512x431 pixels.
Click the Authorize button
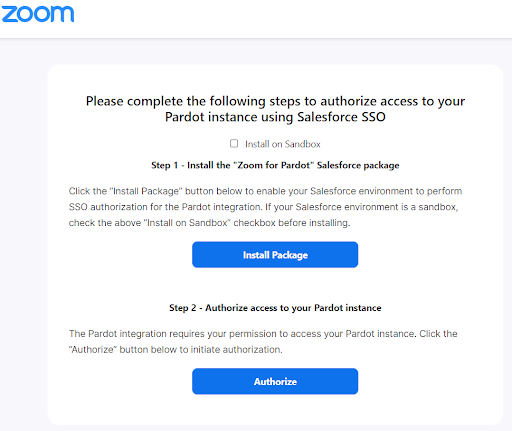(275, 381)
